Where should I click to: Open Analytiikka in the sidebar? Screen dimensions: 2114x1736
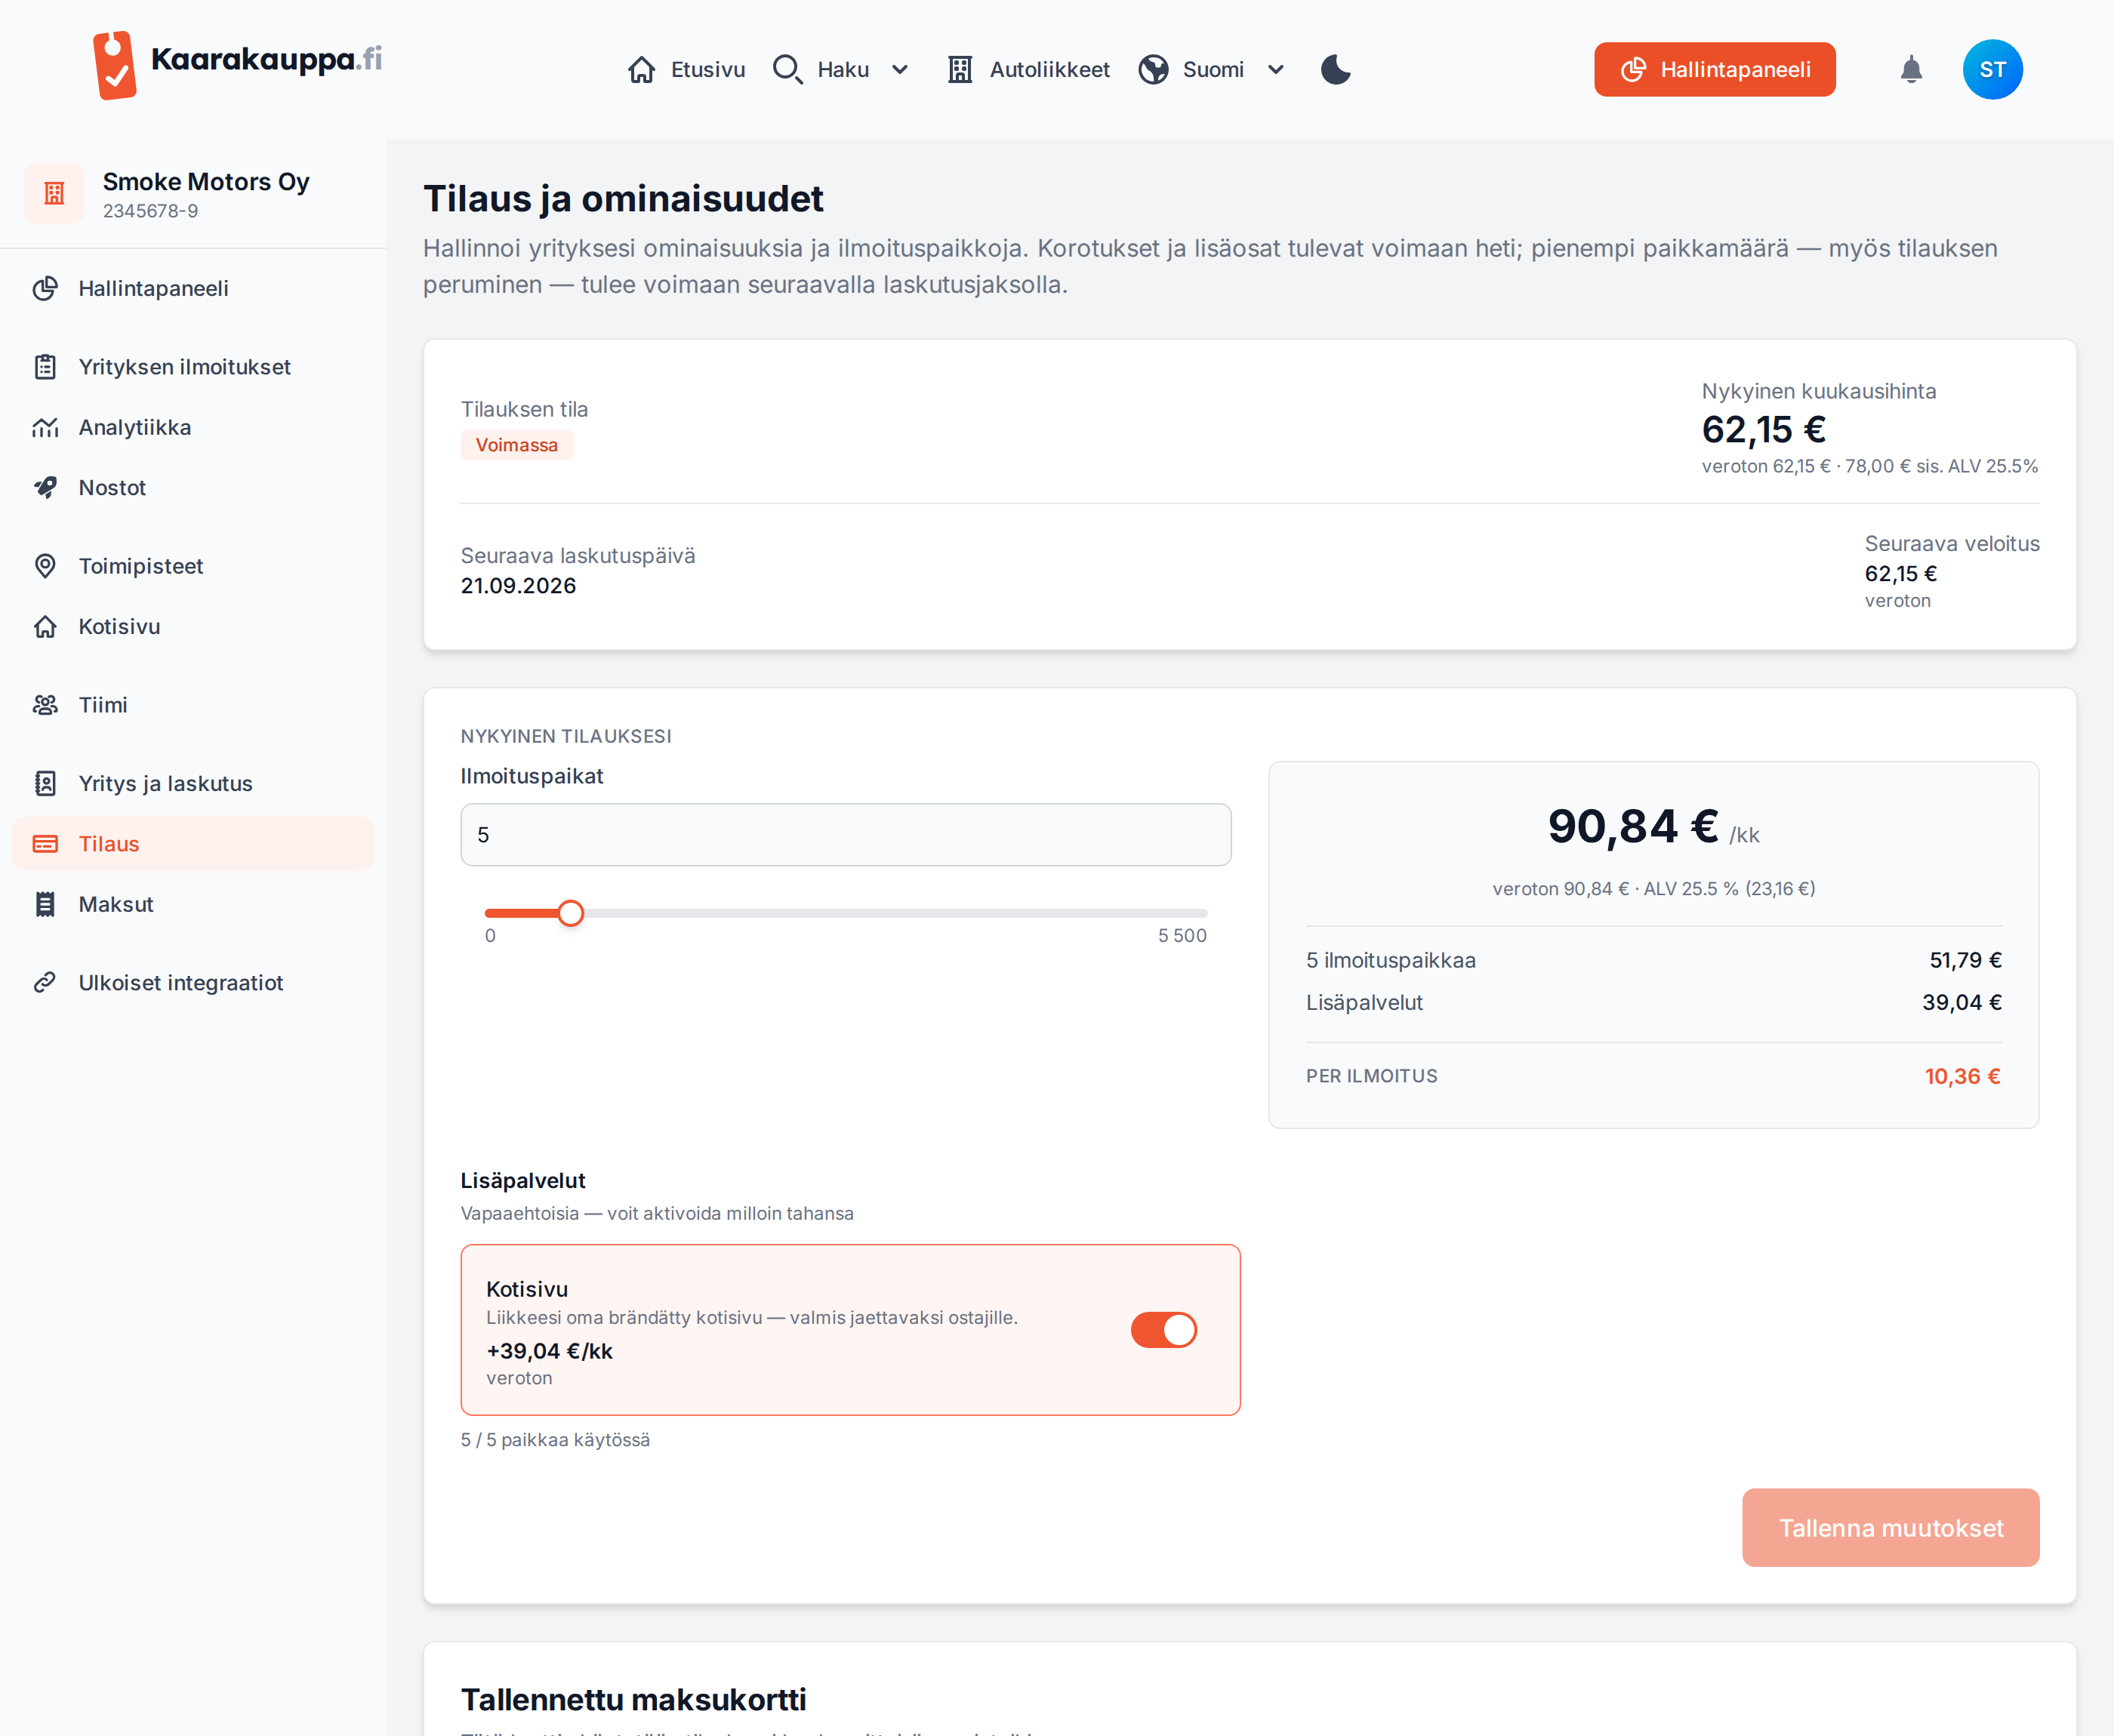(x=193, y=428)
